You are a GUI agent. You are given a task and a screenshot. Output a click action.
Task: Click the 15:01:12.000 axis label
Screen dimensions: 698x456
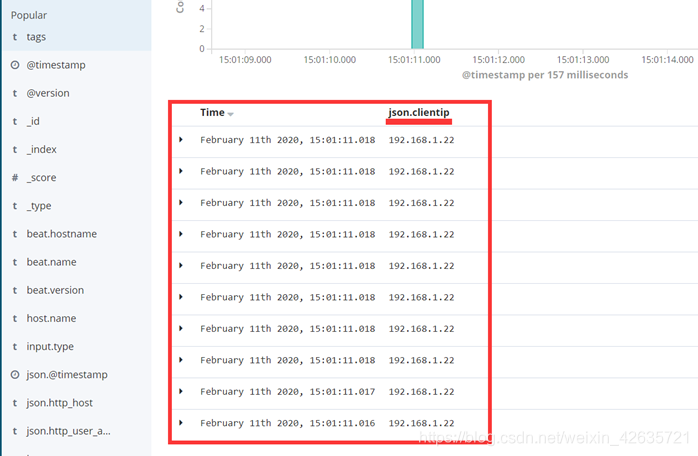click(x=499, y=60)
